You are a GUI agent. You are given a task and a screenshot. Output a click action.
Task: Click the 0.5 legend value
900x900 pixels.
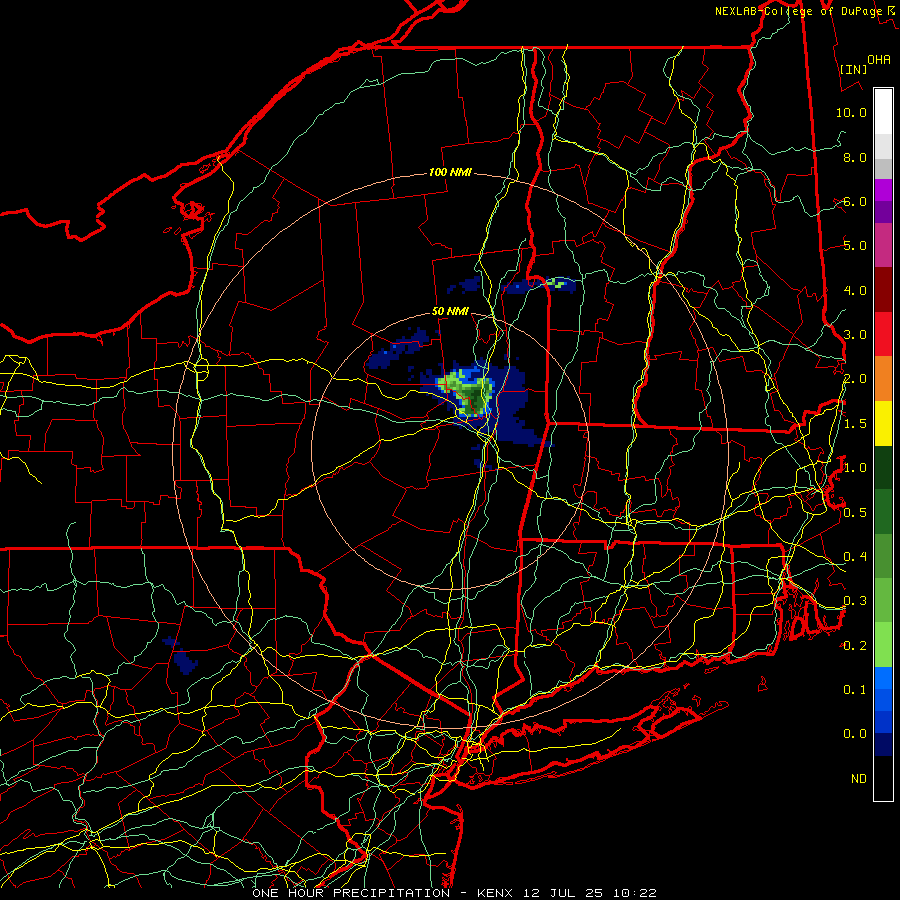pyautogui.click(x=855, y=512)
